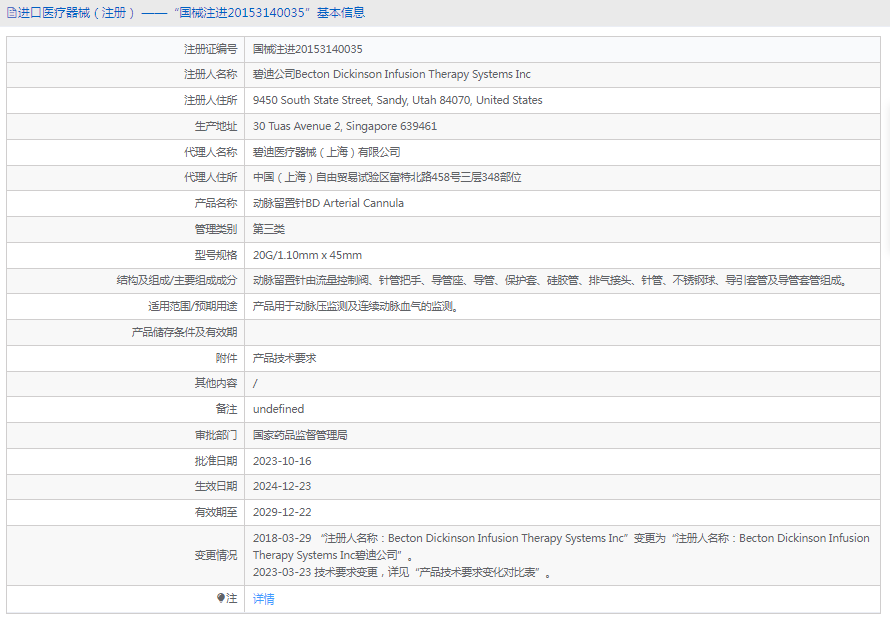890x621 pixels.
Task: Click the 注册证编号 row label
Action: (x=210, y=49)
